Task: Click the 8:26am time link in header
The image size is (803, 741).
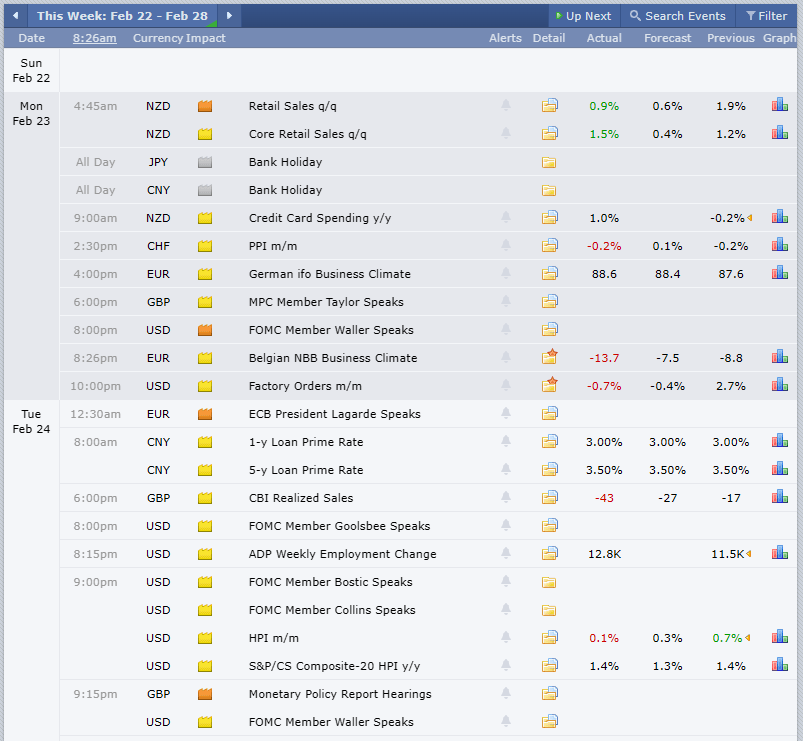Action: click(94, 38)
